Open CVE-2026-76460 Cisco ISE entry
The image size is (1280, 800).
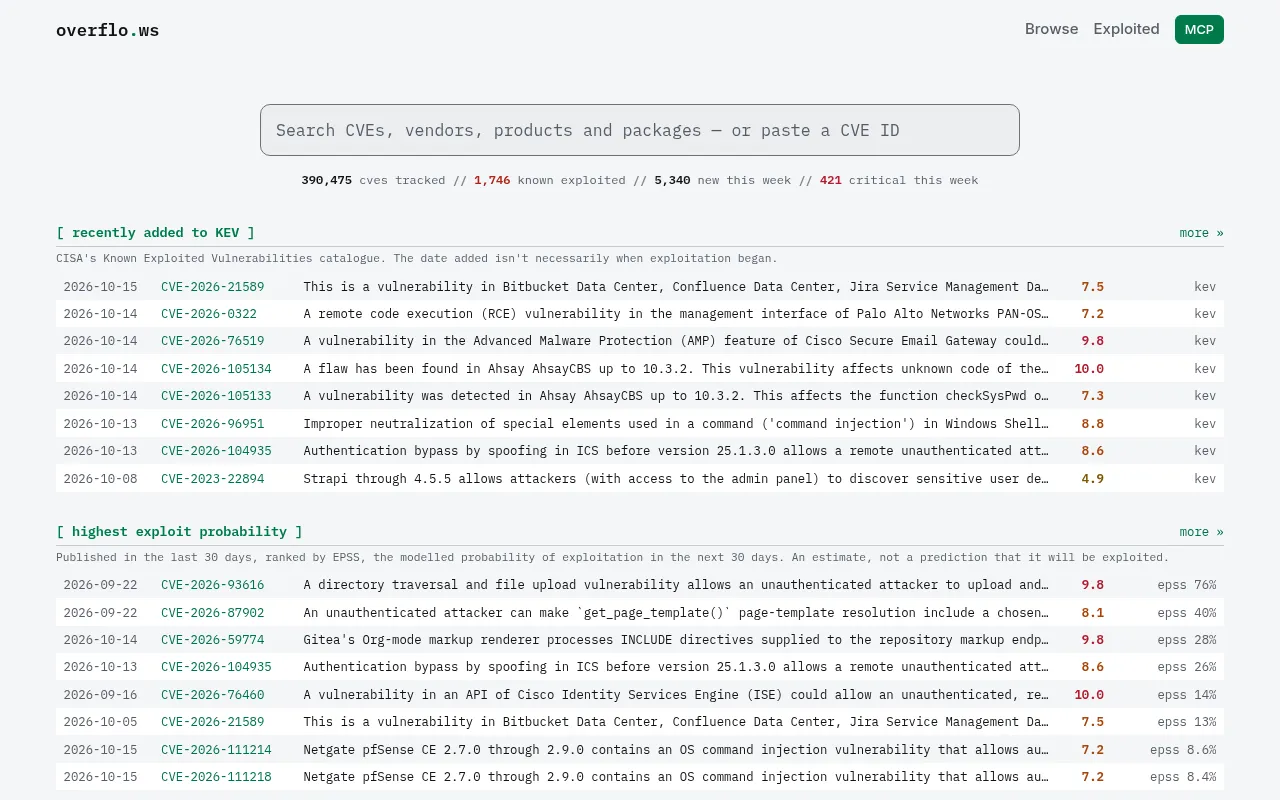tap(213, 695)
